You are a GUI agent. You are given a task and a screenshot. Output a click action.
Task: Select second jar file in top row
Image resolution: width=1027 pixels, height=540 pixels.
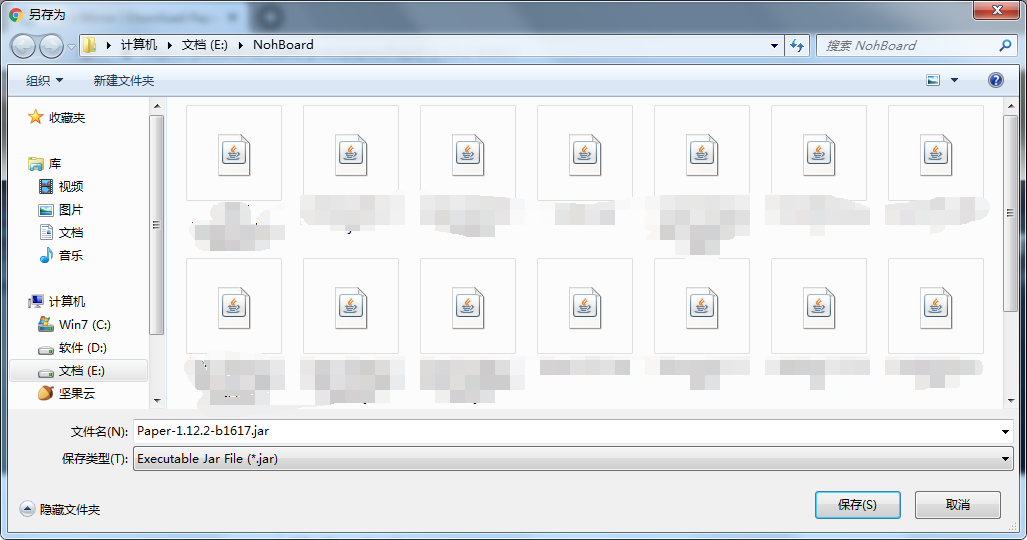(x=351, y=154)
